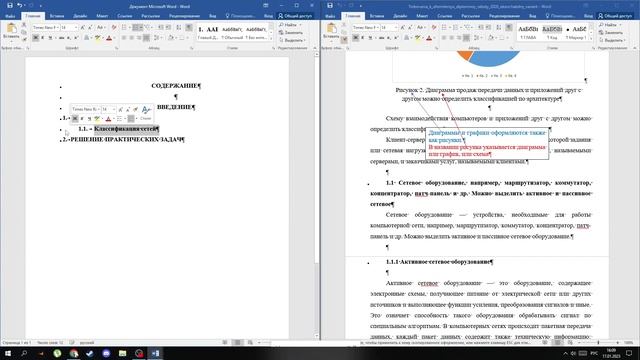Clear formatting icon in left Word ribbon

point(114,27)
